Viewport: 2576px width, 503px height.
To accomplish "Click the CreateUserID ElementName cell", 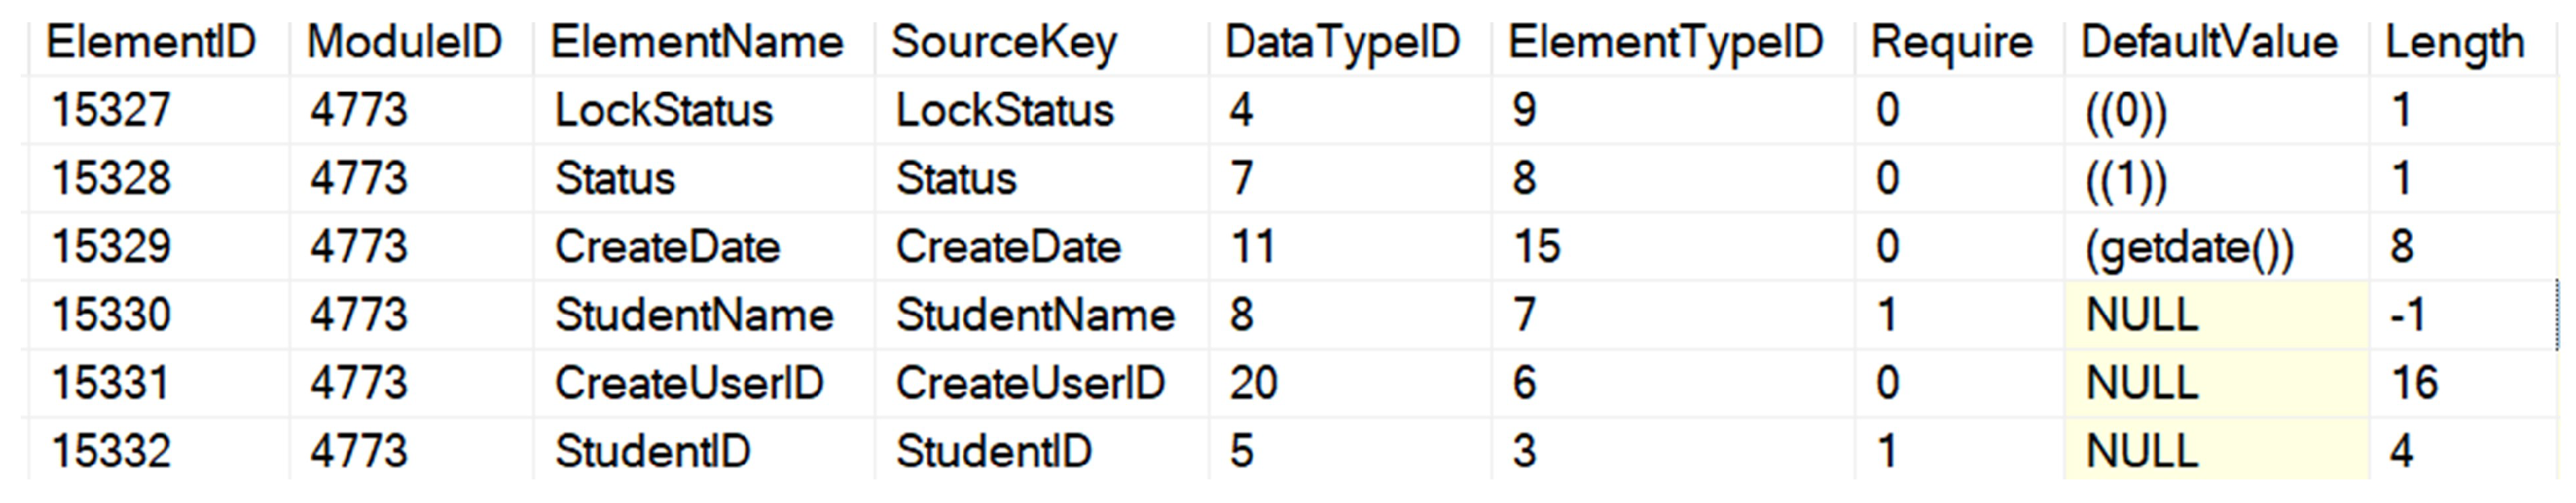I will [x=689, y=383].
